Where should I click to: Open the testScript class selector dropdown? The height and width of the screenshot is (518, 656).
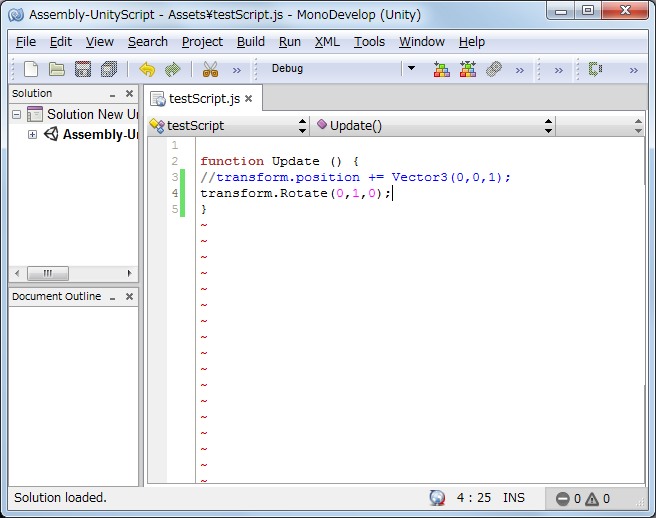pyautogui.click(x=303, y=126)
